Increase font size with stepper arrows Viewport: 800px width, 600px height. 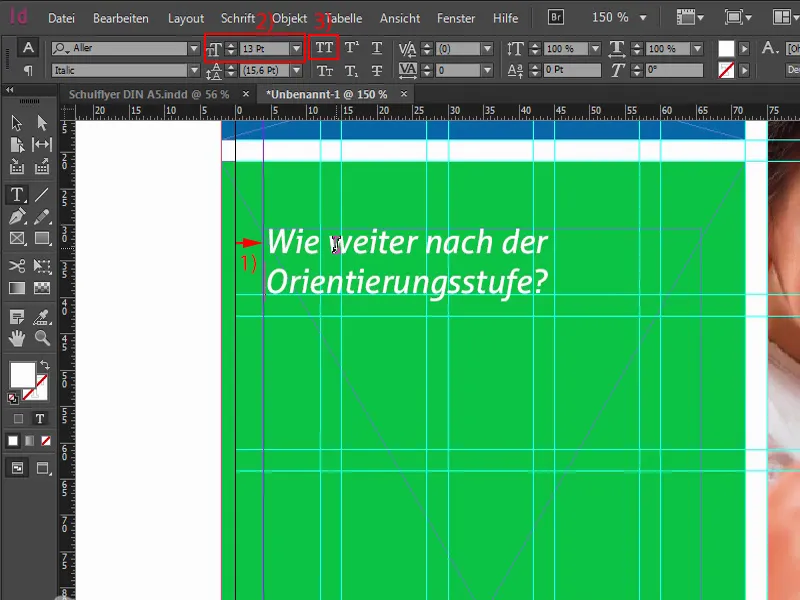click(231, 45)
